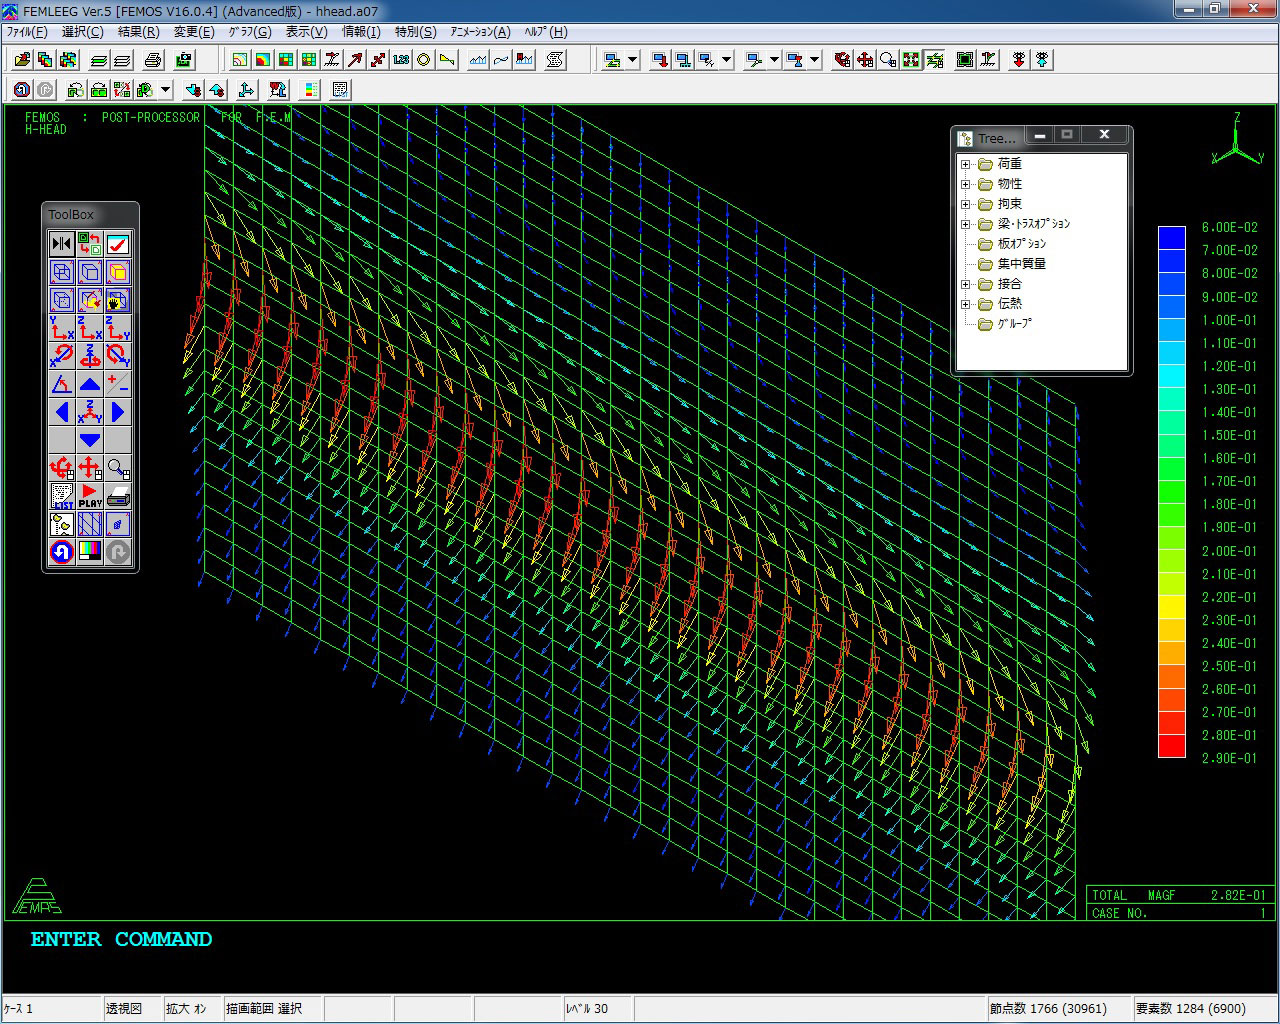Viewport: 1280px width, 1024px height.
Task: Click the red 2.90E-01 legend color swatch
Action: coord(1171,746)
